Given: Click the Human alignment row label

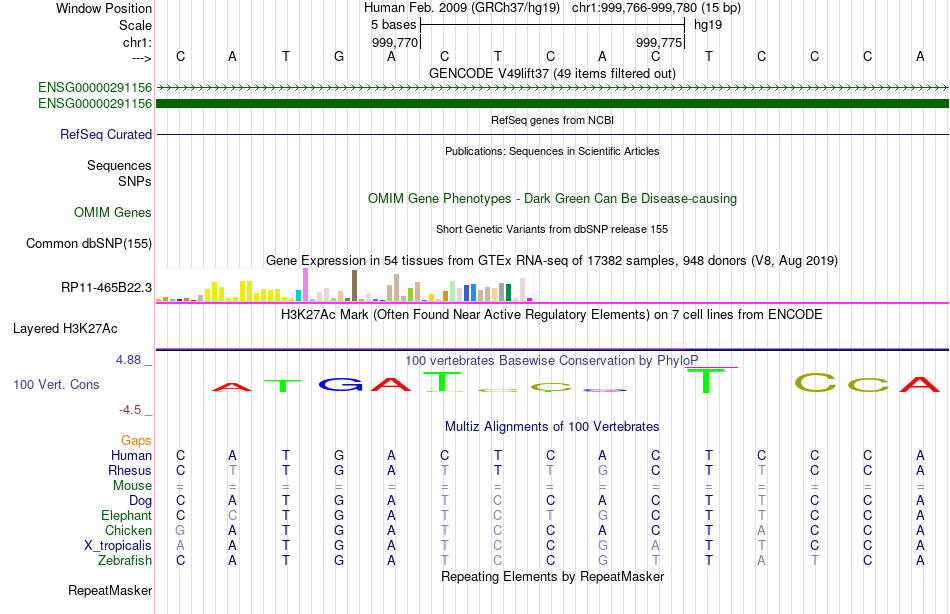Looking at the screenshot, I should [131, 455].
